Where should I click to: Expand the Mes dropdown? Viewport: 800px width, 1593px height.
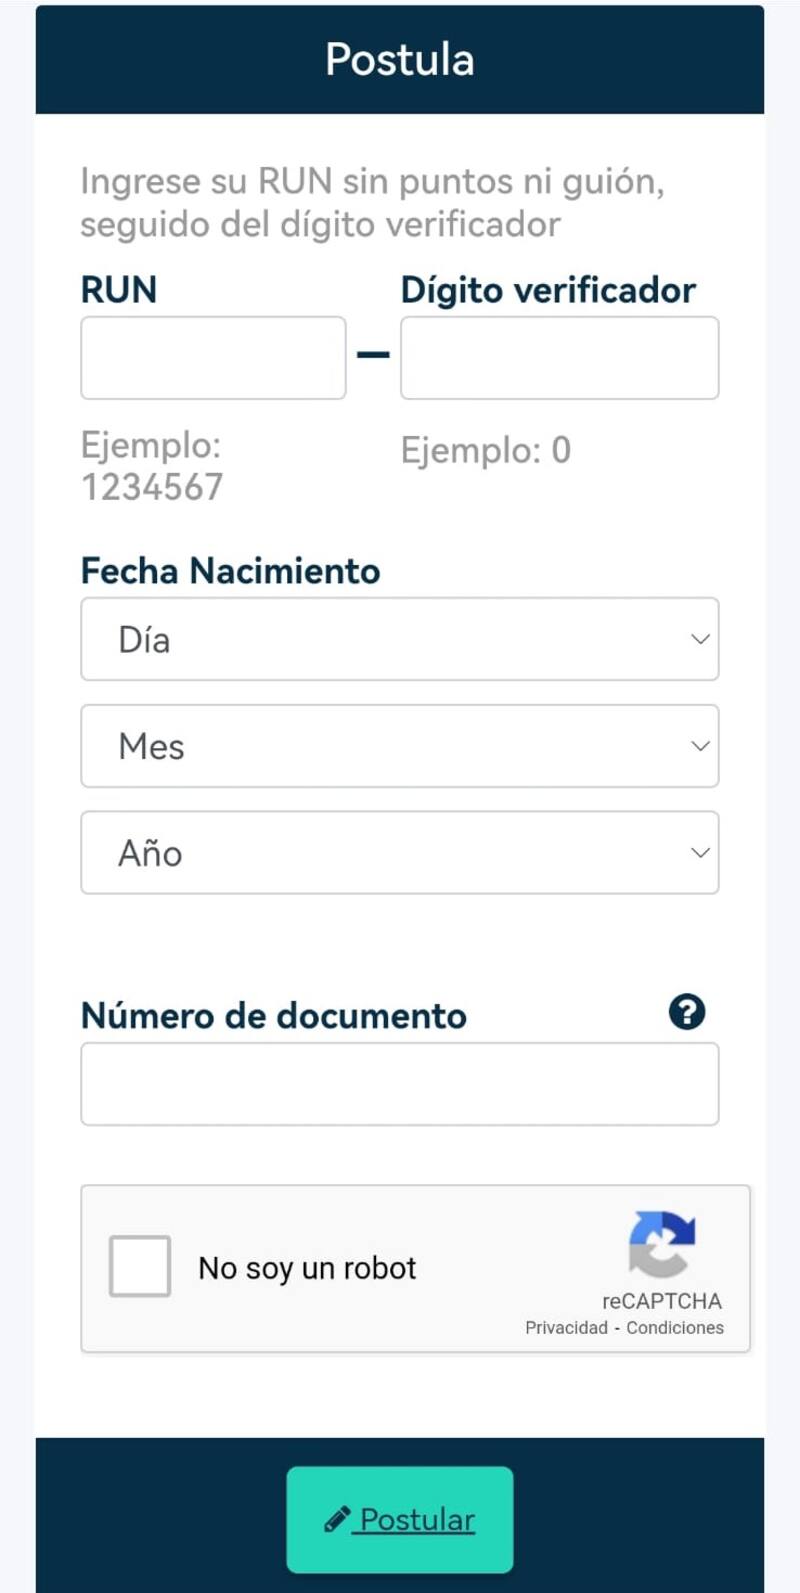tap(399, 746)
